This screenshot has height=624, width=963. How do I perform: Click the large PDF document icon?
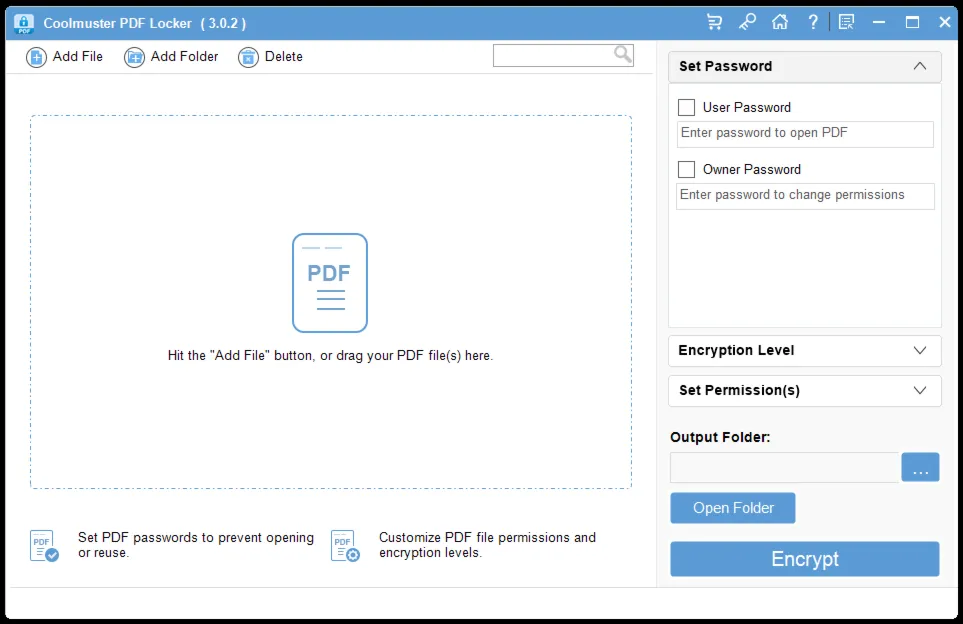330,283
